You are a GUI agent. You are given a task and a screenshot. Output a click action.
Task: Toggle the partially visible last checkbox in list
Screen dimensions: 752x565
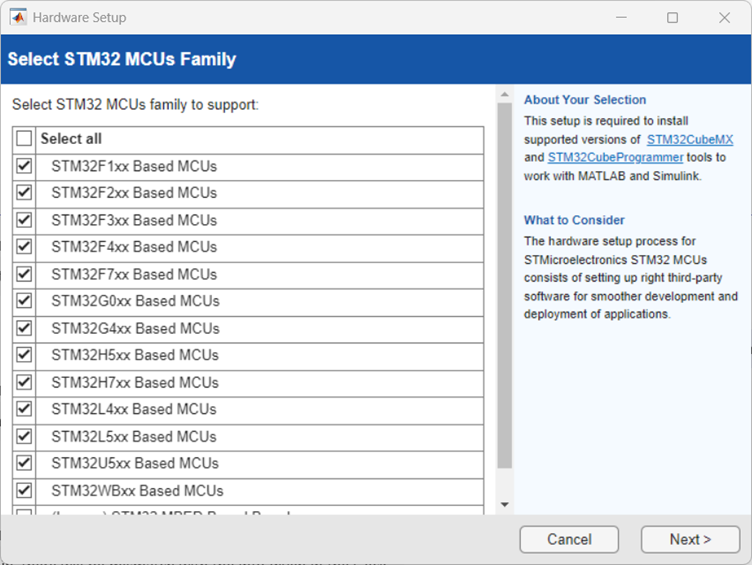point(24,513)
